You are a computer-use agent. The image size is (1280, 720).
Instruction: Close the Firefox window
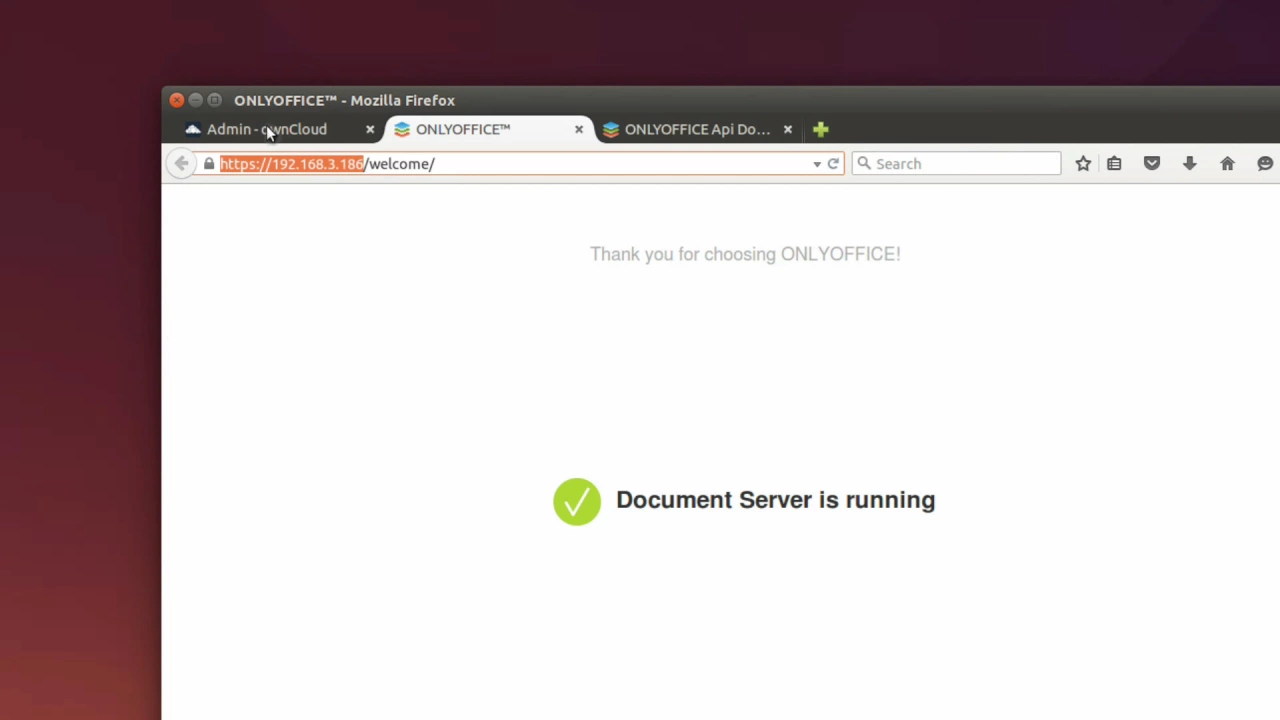click(x=177, y=100)
